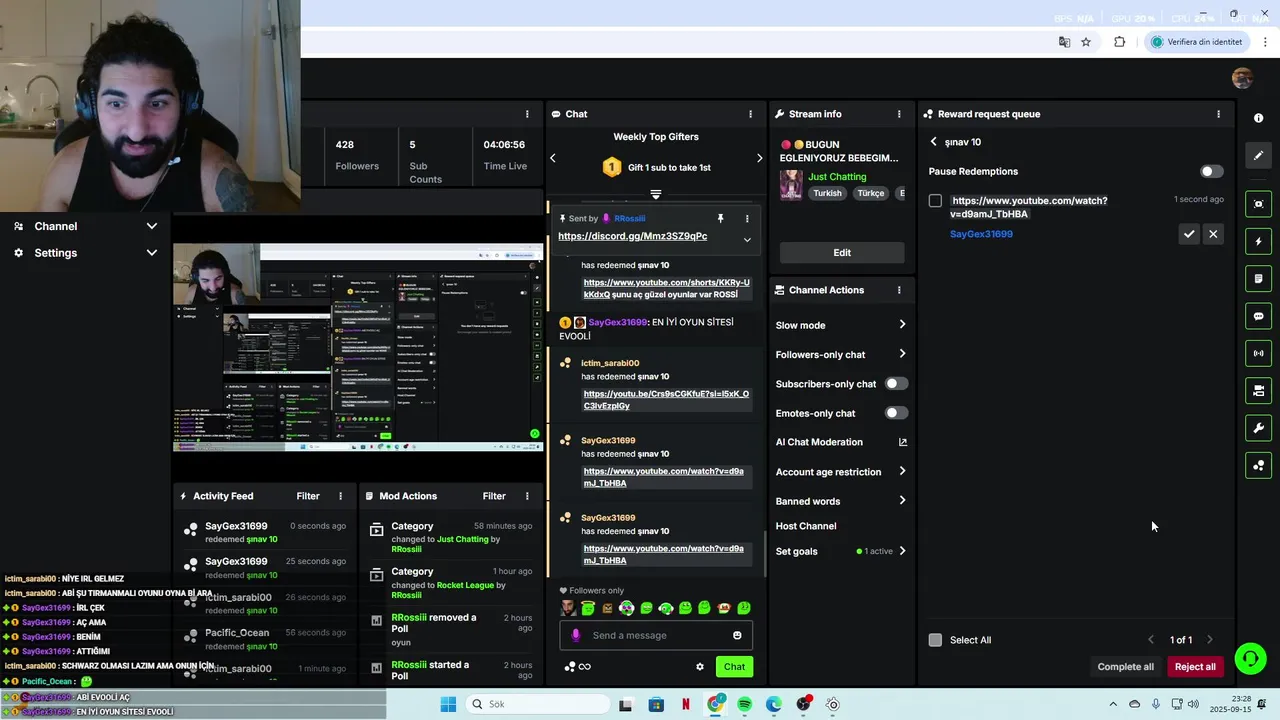Open the profile avatar menu top right
The image size is (1280, 720).
[x=1242, y=78]
